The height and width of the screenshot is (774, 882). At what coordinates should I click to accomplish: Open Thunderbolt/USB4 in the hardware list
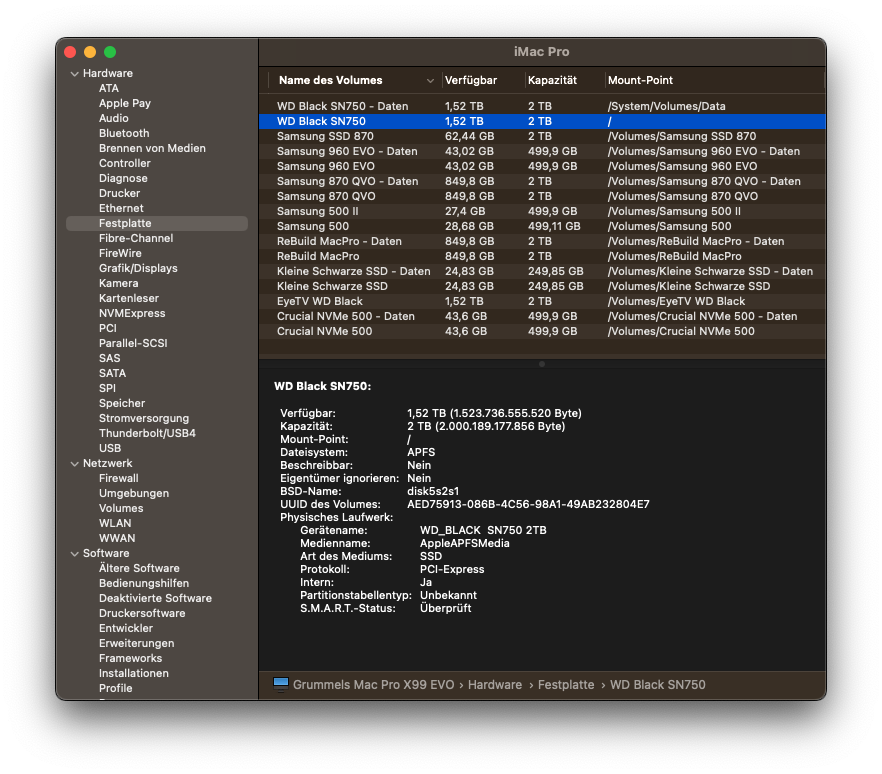tap(147, 433)
